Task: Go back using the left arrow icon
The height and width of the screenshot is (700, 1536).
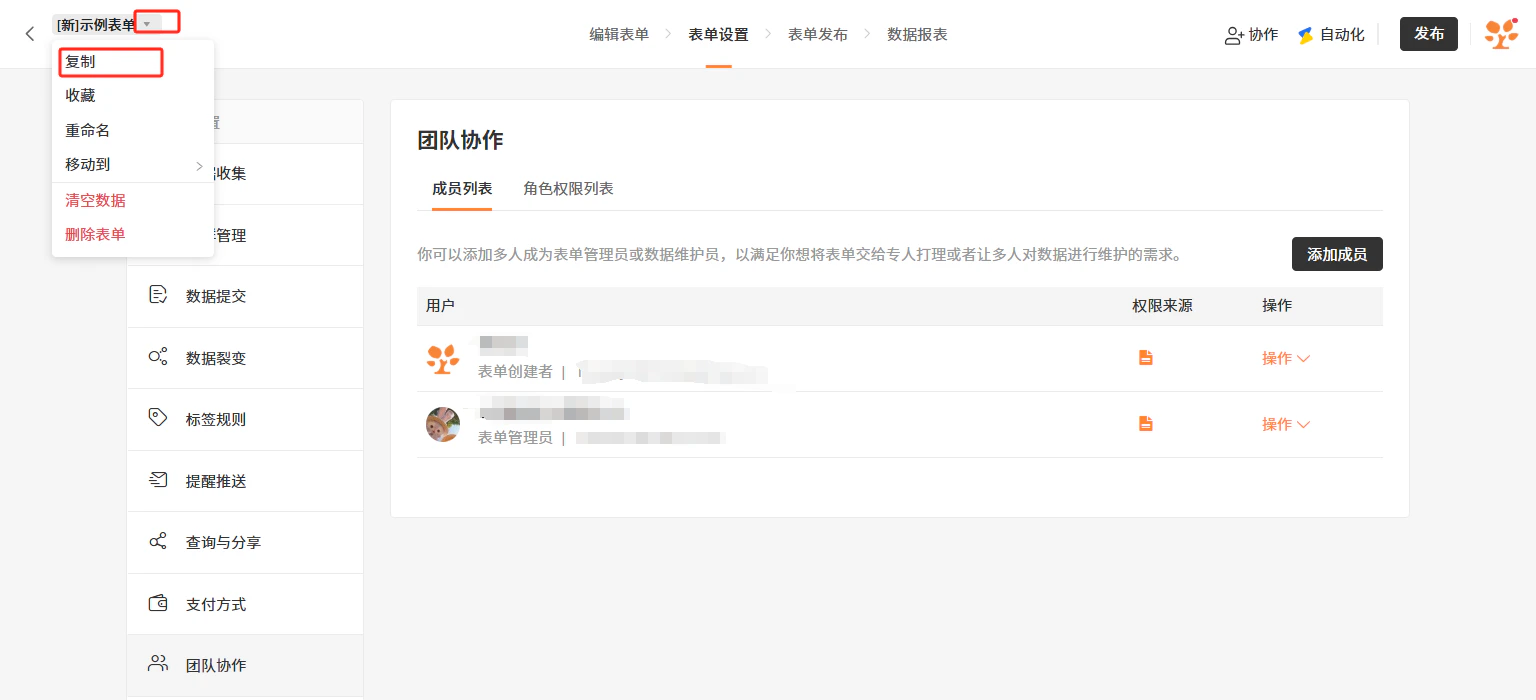Action: [x=30, y=34]
